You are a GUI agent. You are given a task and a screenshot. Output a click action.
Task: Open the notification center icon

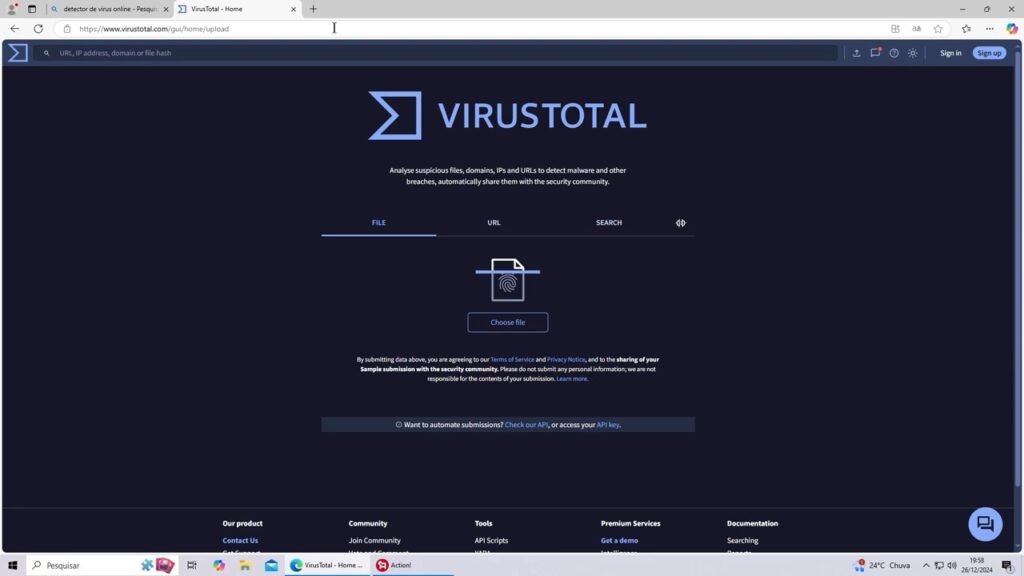(1008, 566)
